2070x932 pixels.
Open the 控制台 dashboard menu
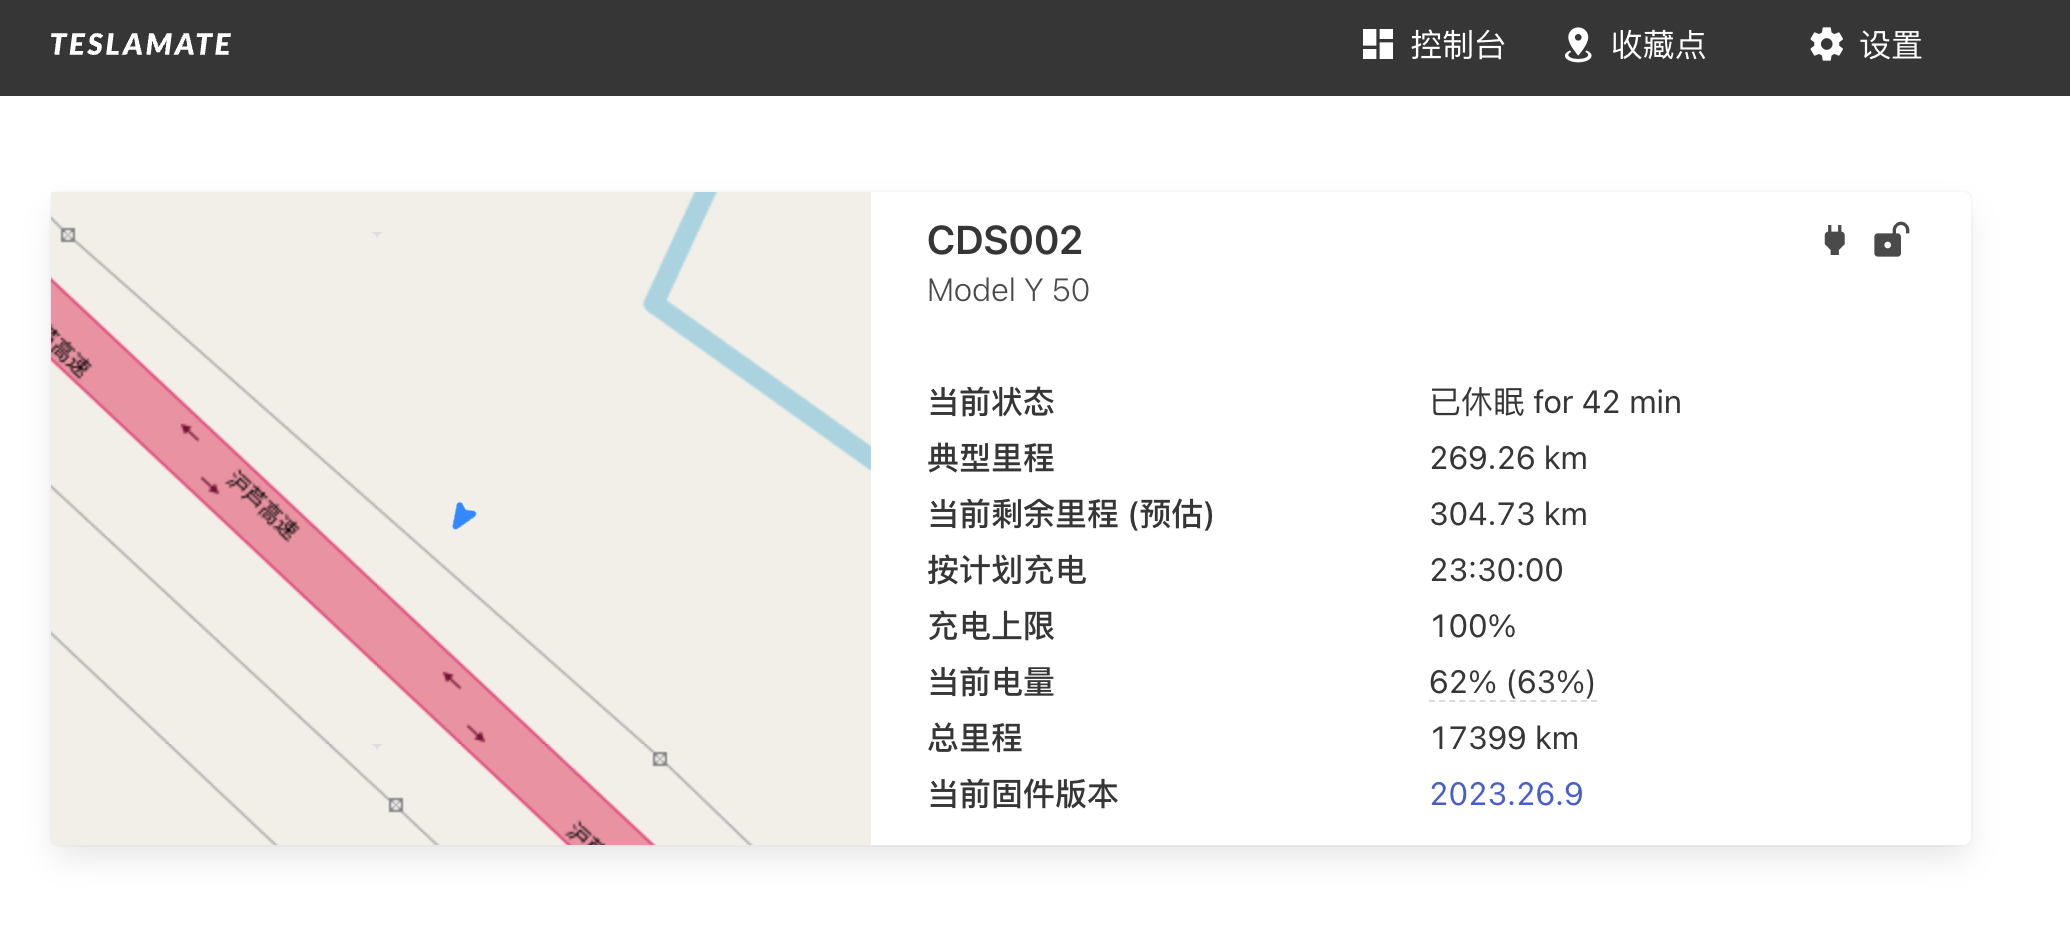pos(1434,45)
